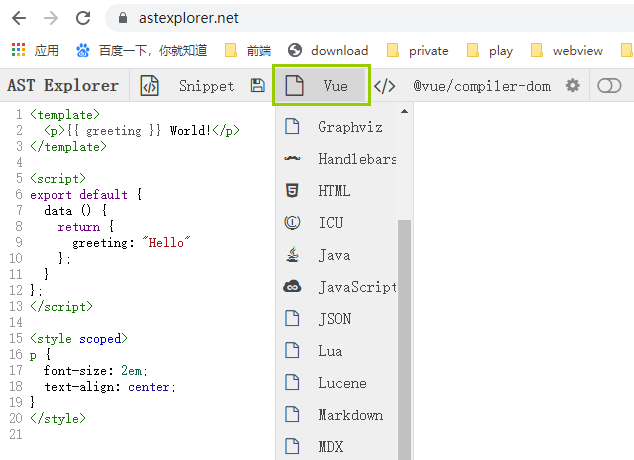Click the <style scoped> line

click(79, 339)
